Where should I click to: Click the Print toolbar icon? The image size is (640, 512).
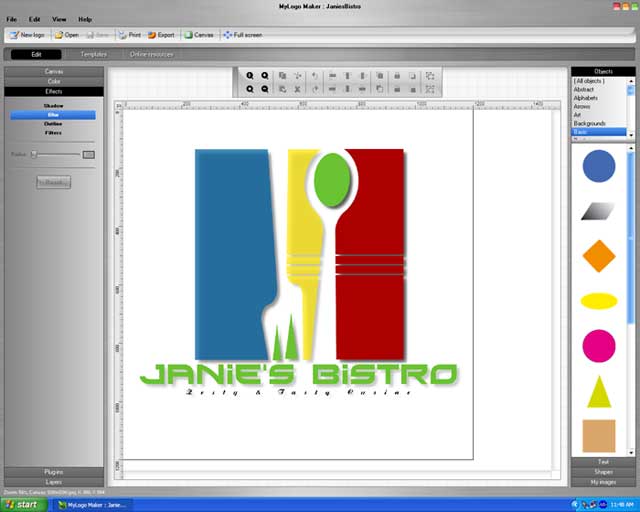(x=129, y=34)
